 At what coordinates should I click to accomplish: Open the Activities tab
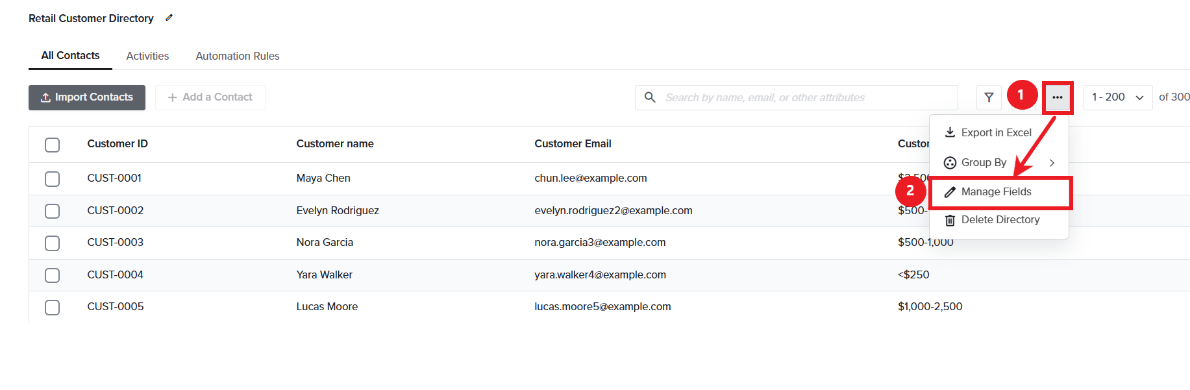147,56
